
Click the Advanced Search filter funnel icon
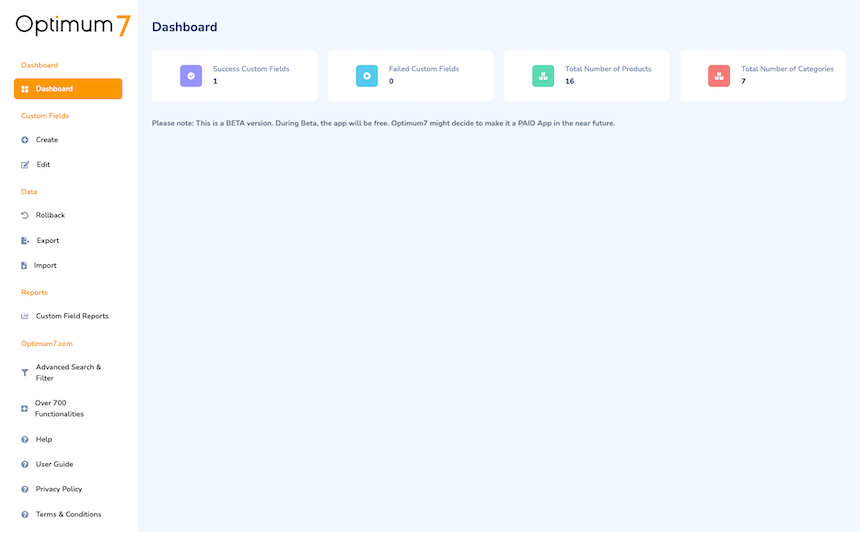(25, 372)
